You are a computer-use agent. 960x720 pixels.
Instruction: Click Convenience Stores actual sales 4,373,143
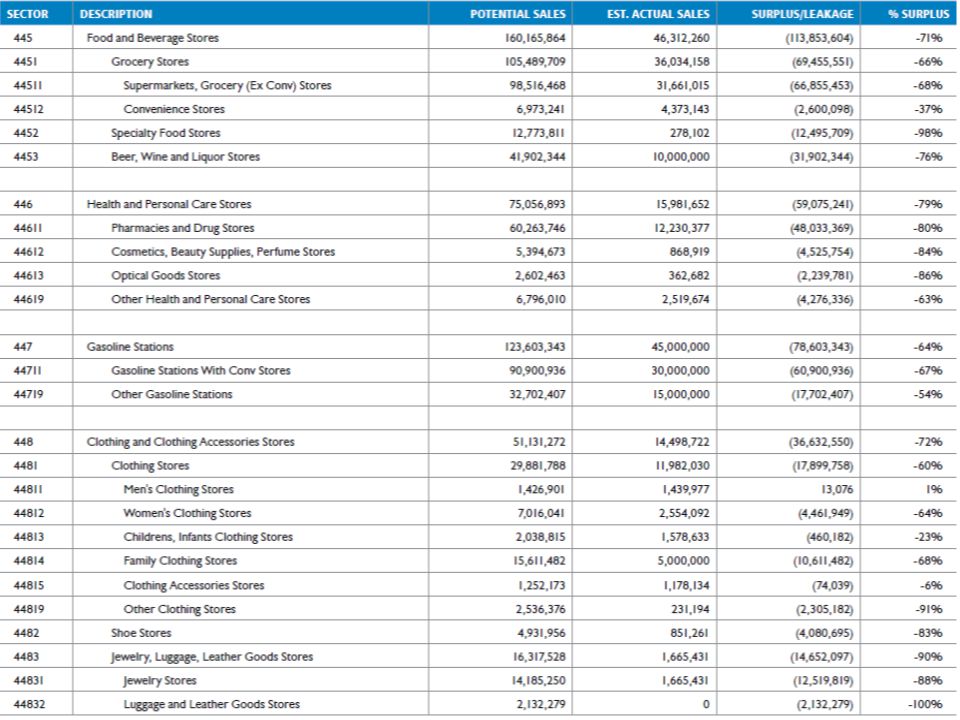[684, 110]
